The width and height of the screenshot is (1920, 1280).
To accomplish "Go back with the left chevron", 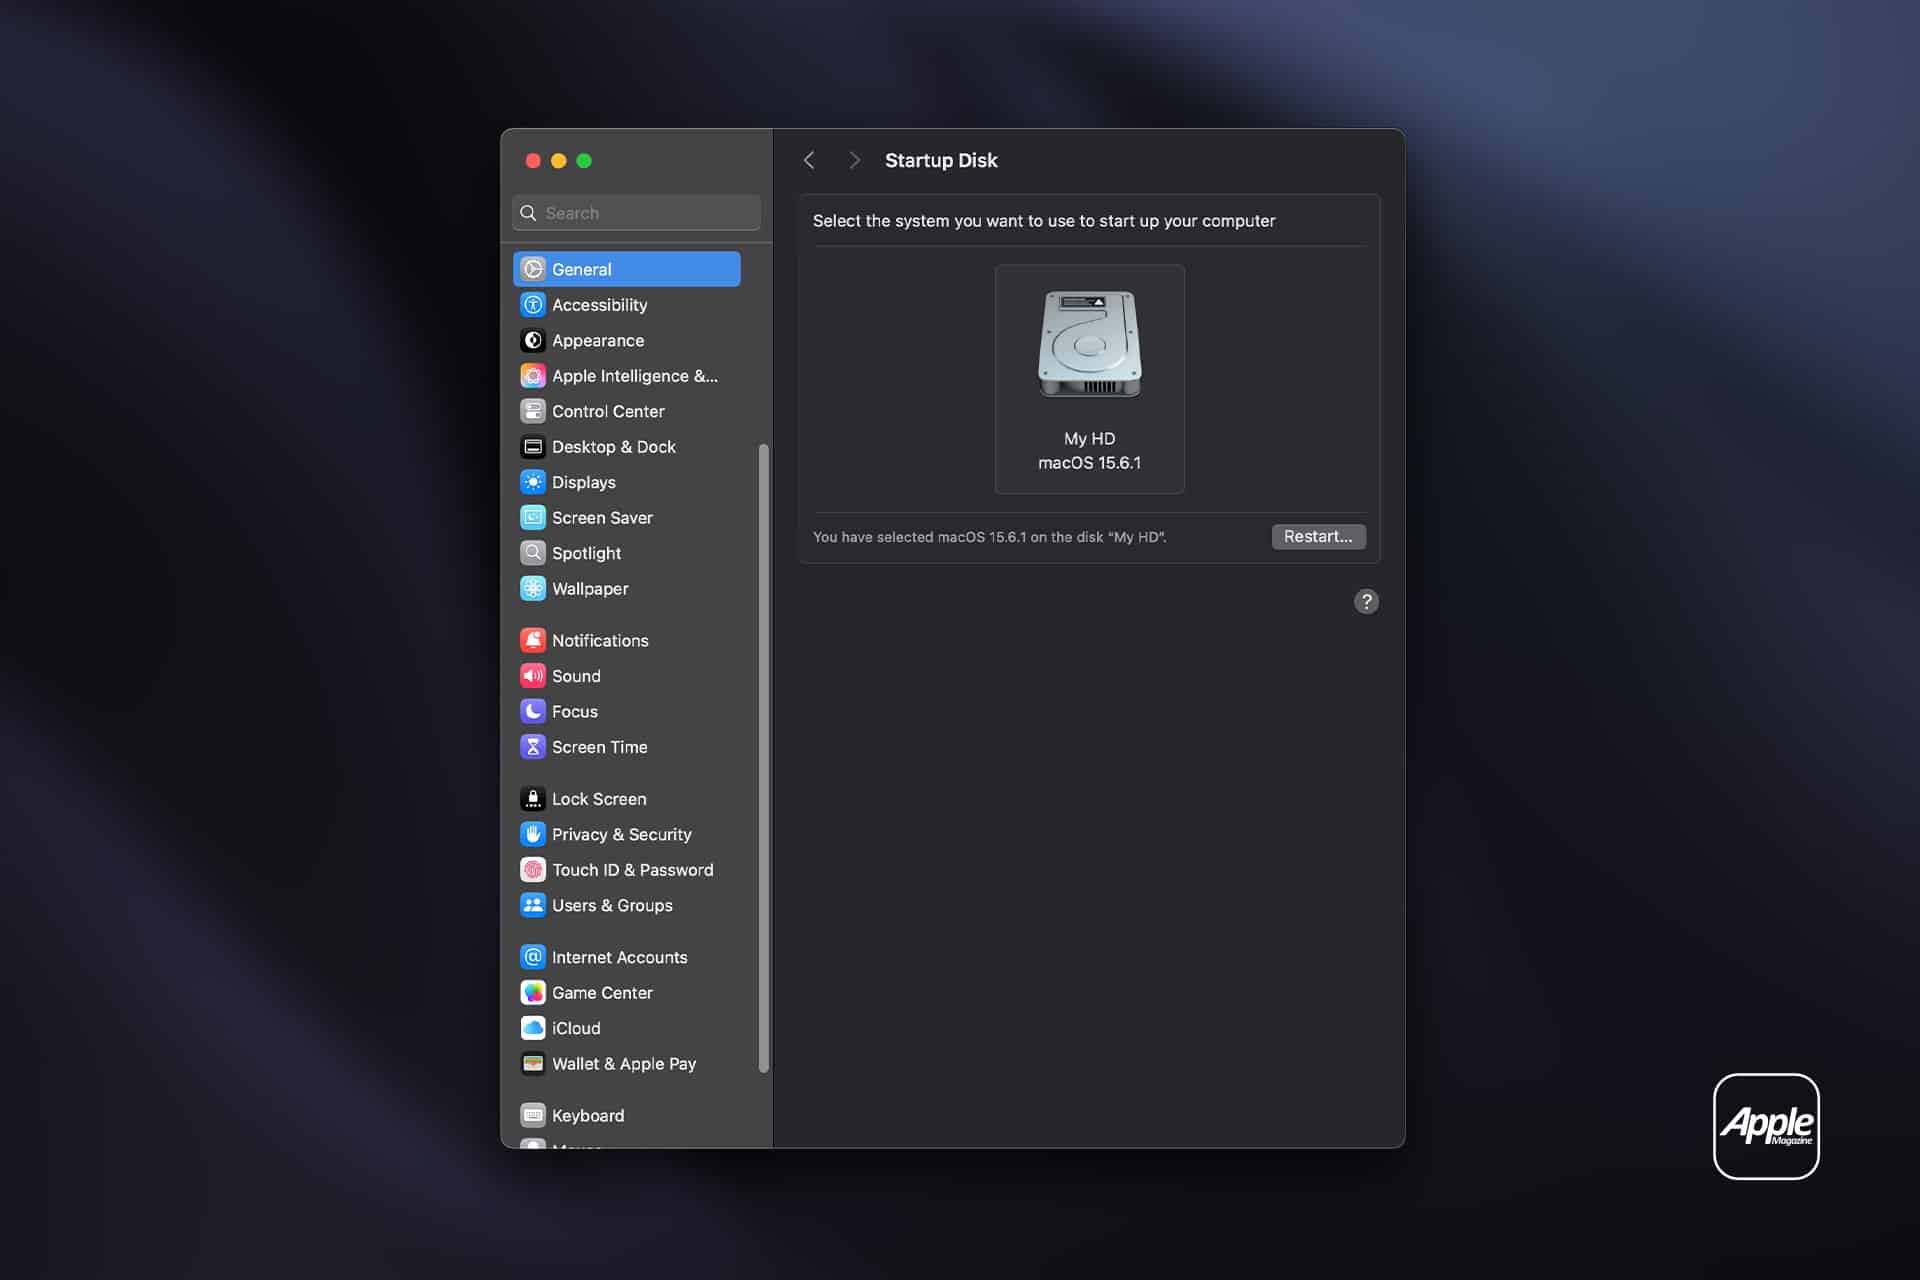I will pos(810,160).
